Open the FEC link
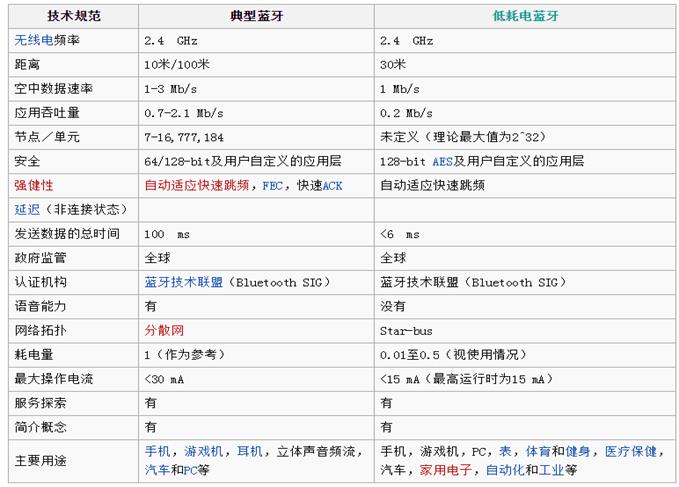 272,186
